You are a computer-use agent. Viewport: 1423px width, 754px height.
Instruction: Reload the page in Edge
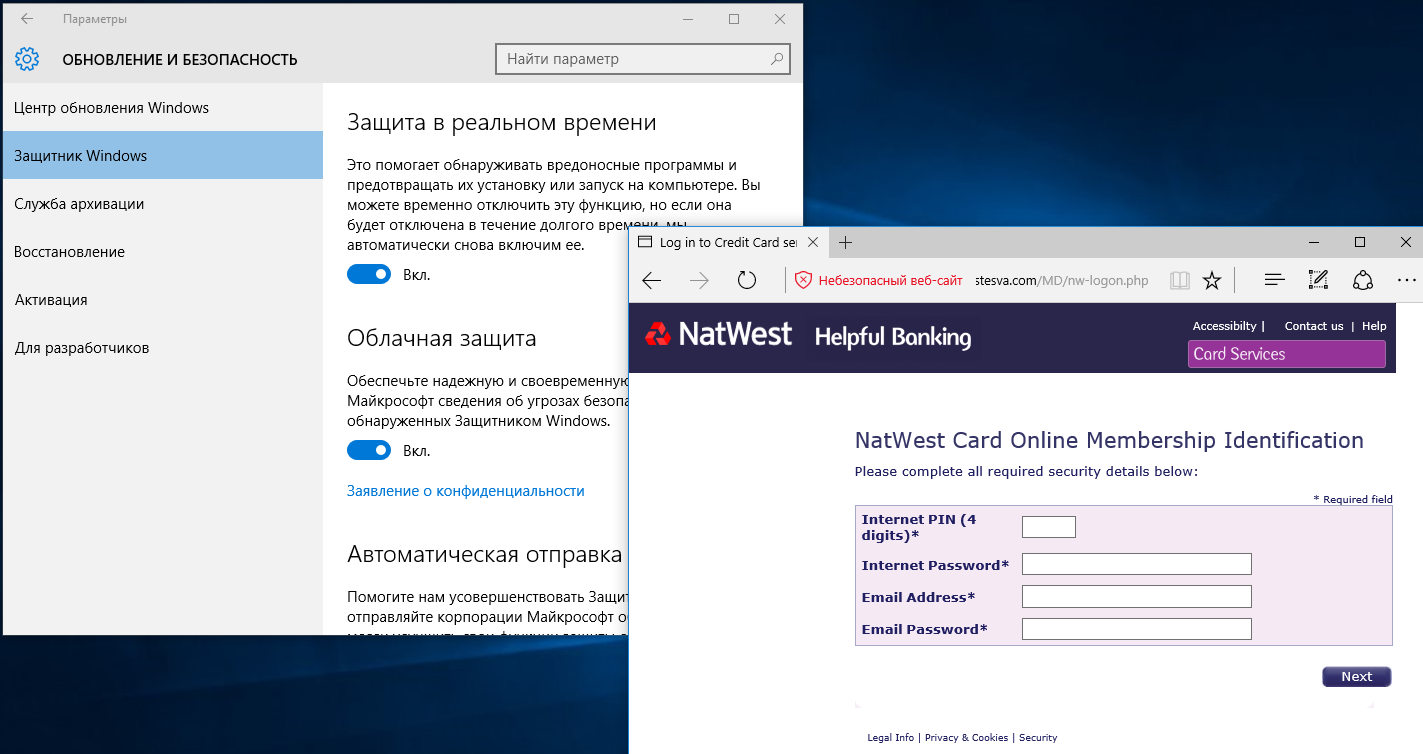coord(747,281)
